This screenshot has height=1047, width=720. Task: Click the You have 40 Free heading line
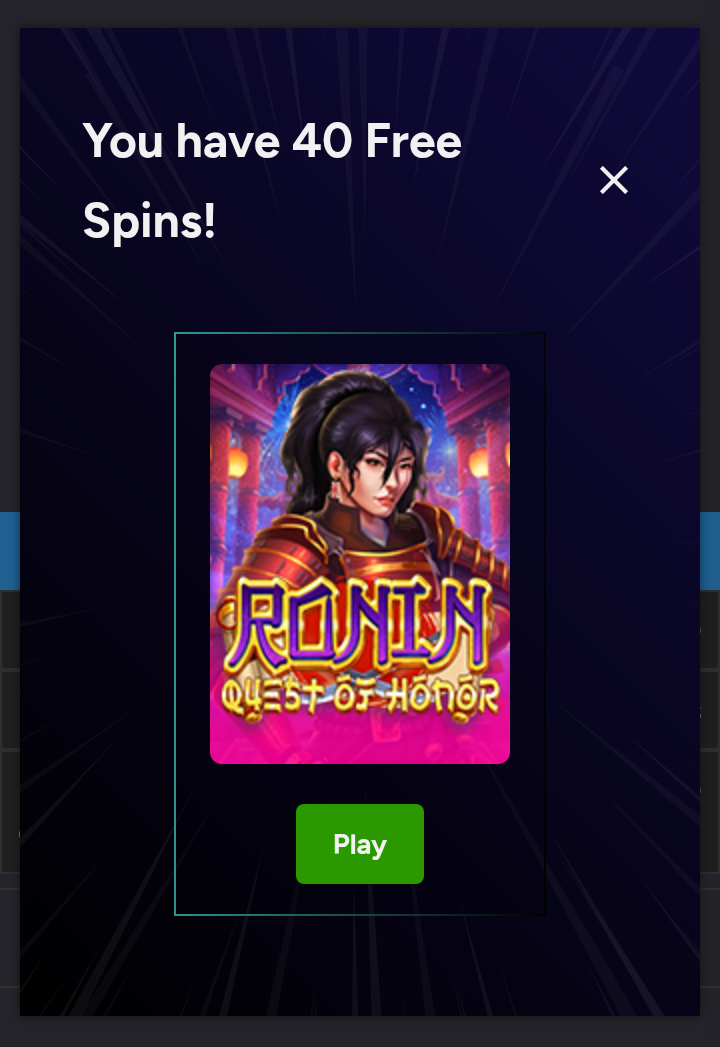pyautogui.click(x=272, y=141)
